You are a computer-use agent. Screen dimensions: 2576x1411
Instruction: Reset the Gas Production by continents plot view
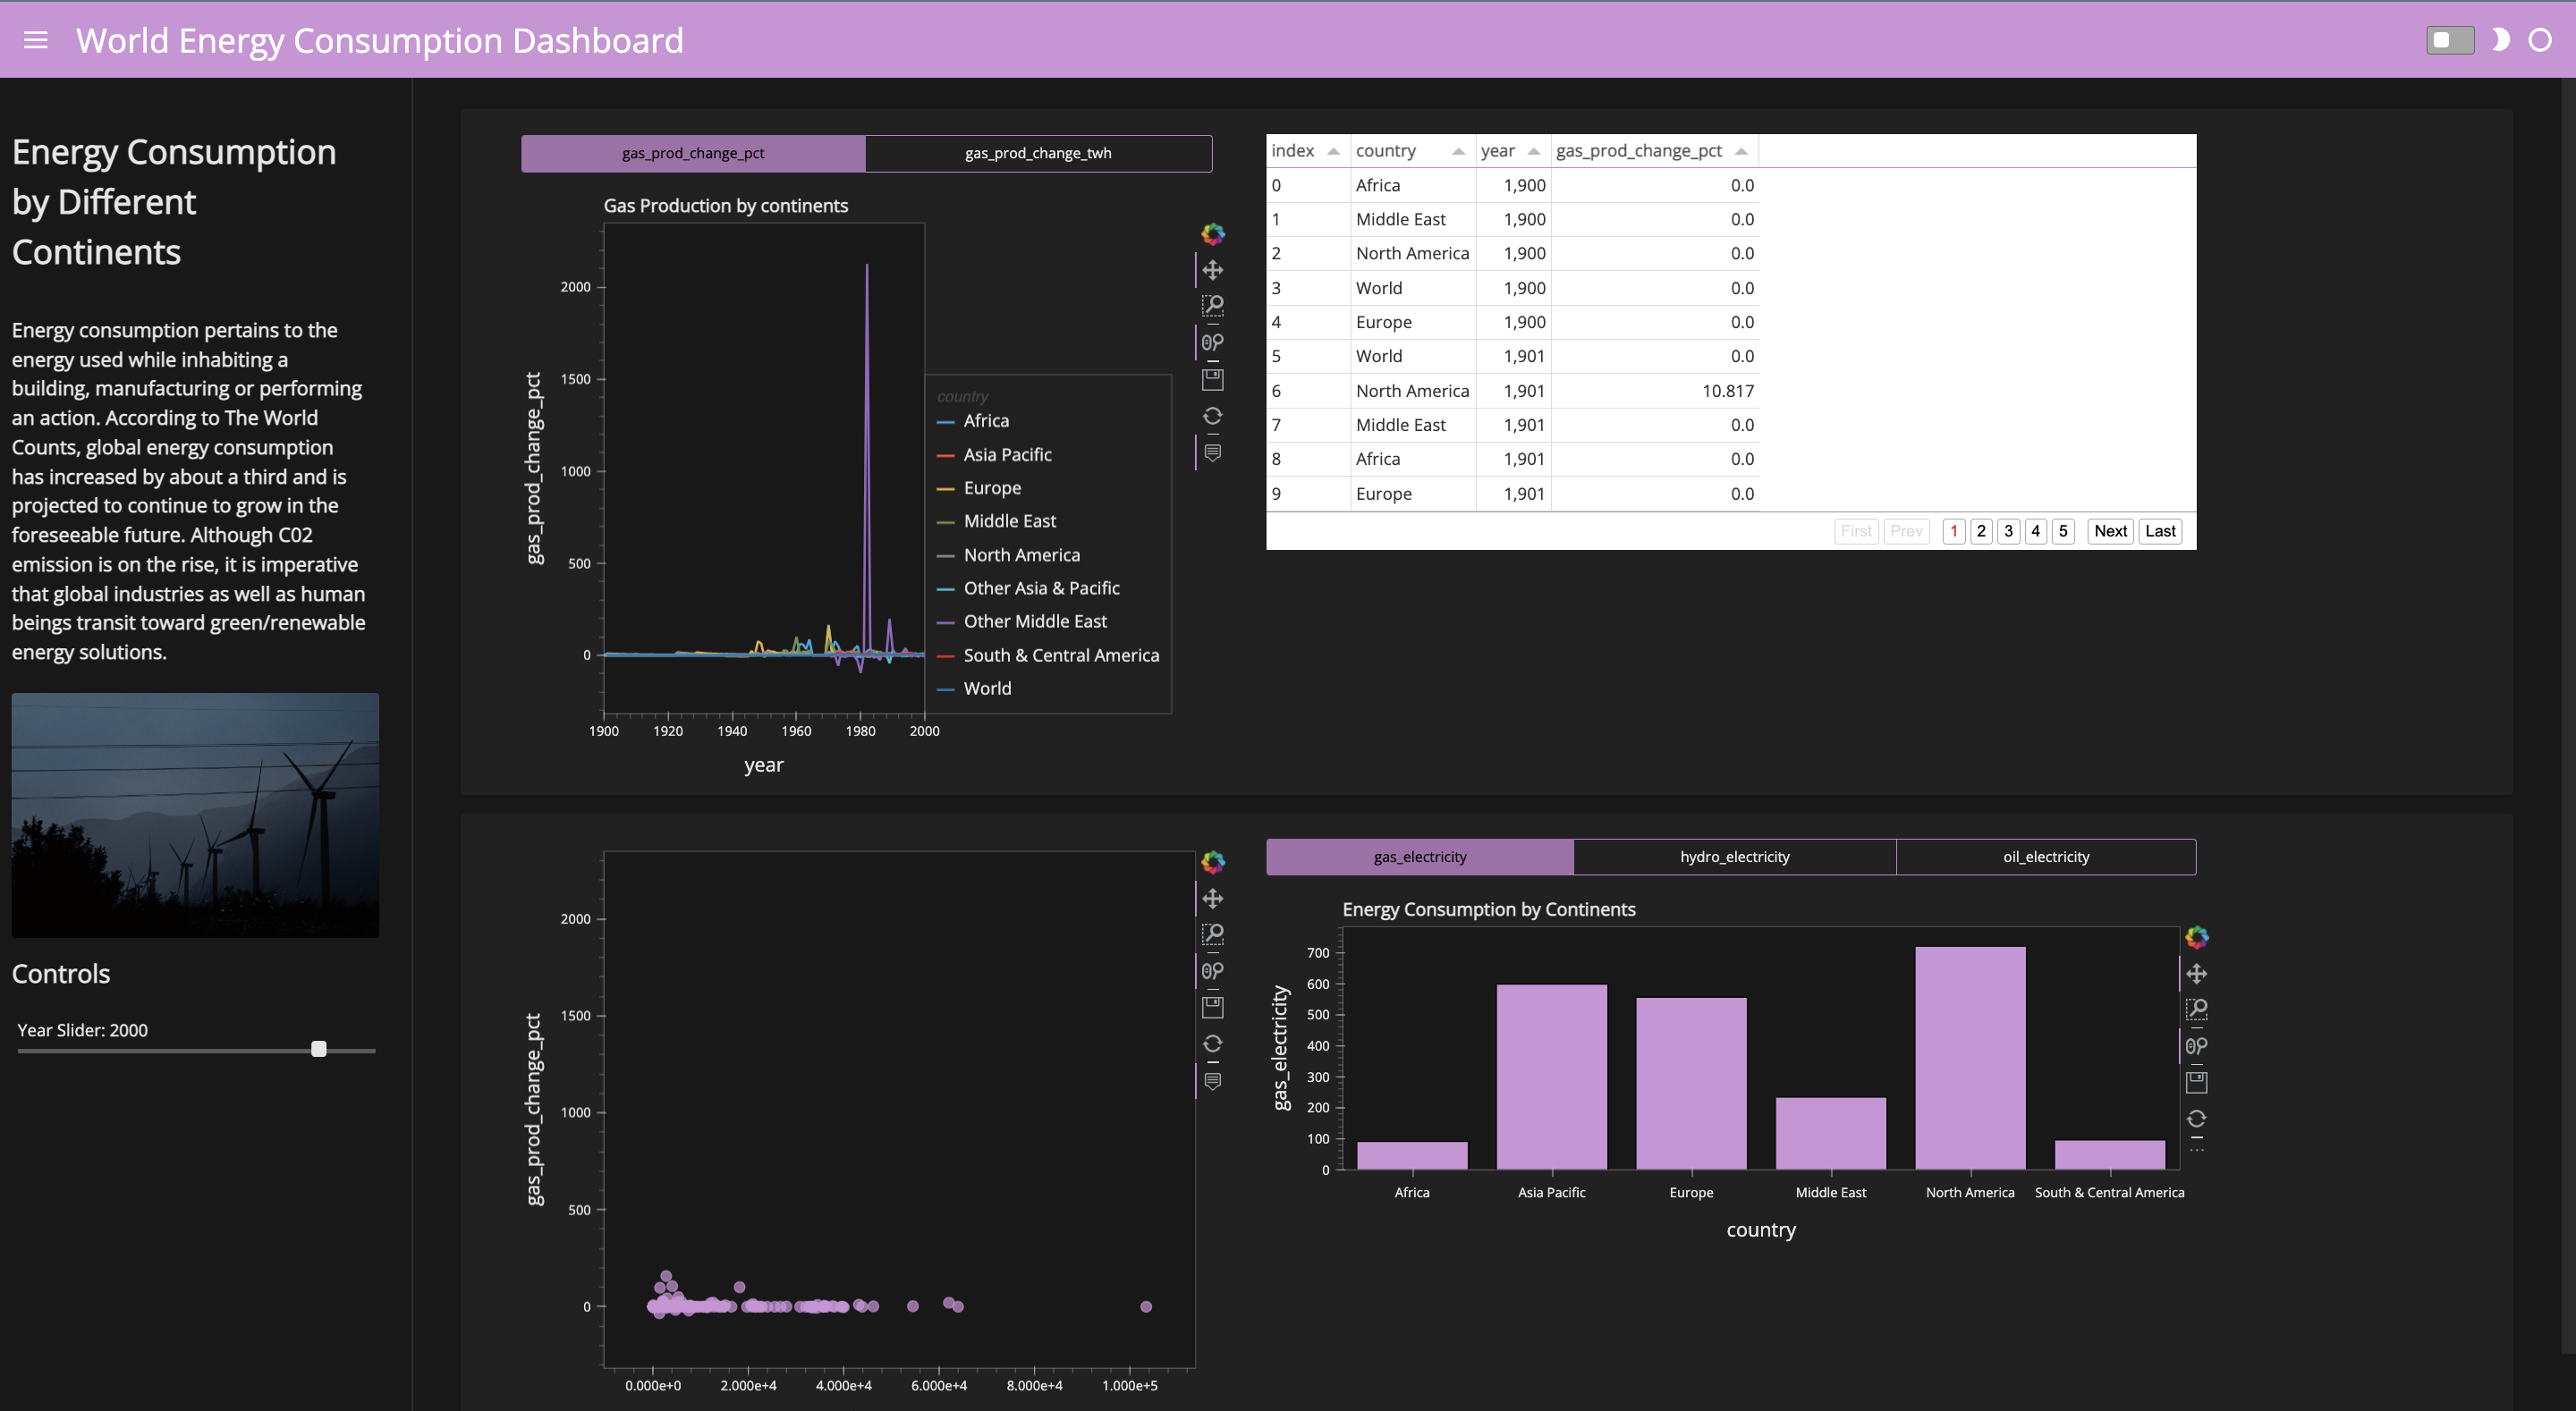[x=1213, y=415]
